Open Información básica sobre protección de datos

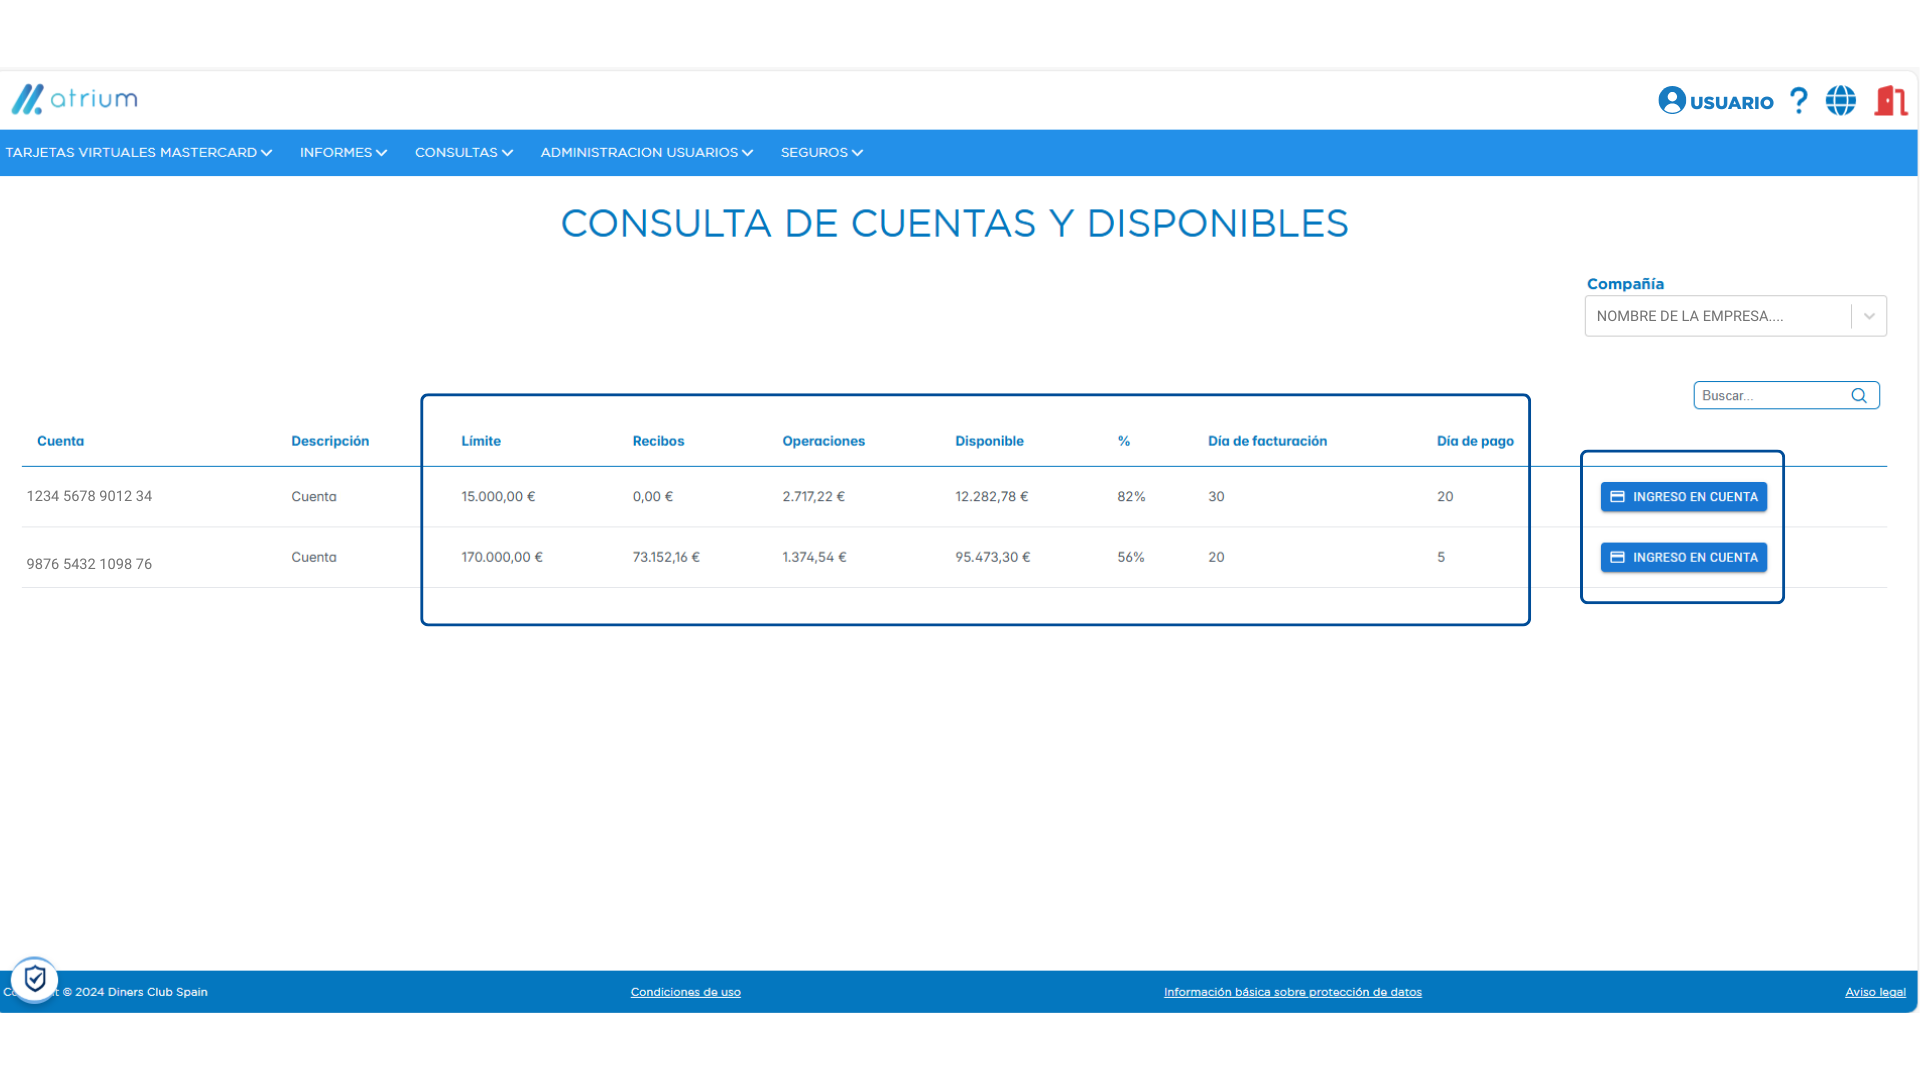coord(1292,992)
